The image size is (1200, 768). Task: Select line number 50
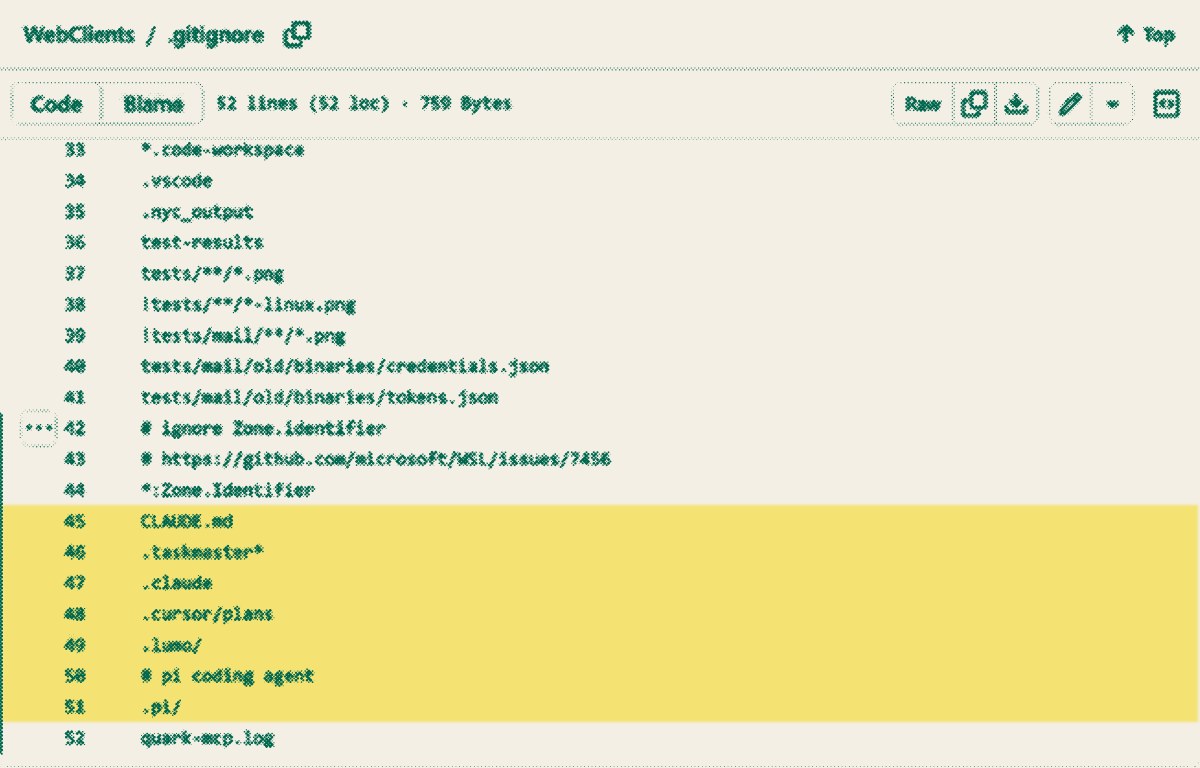(75, 676)
